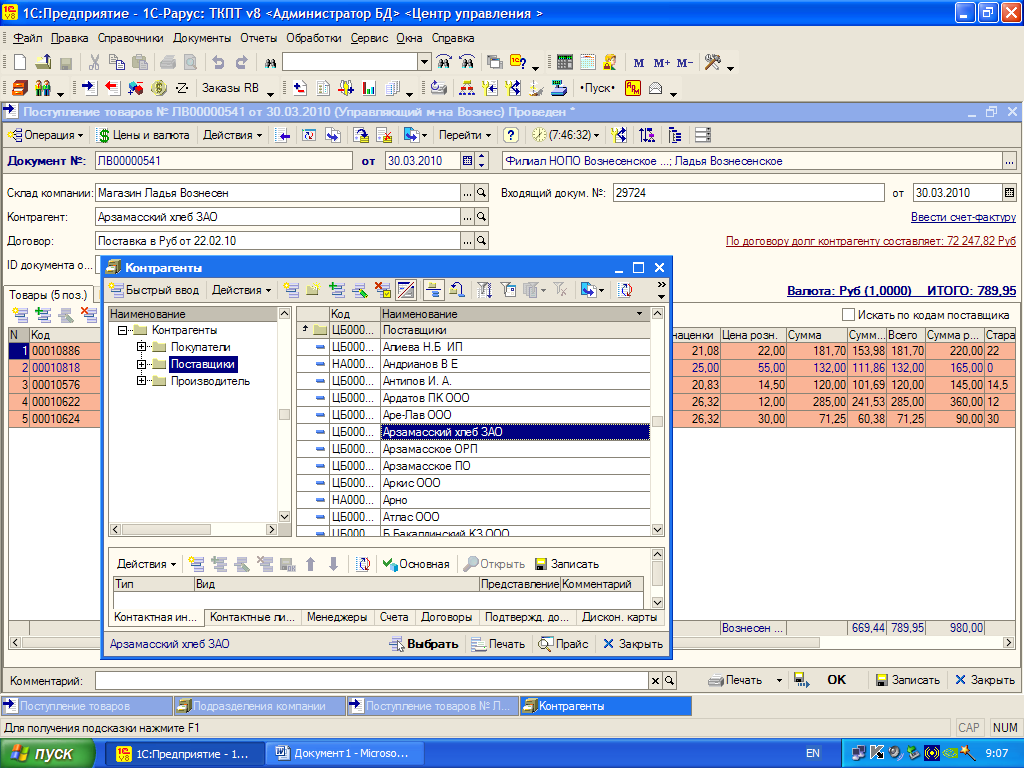Image resolution: width=1024 pixels, height=768 pixels.
Task: Click the M+ memory button
Action: click(662, 63)
